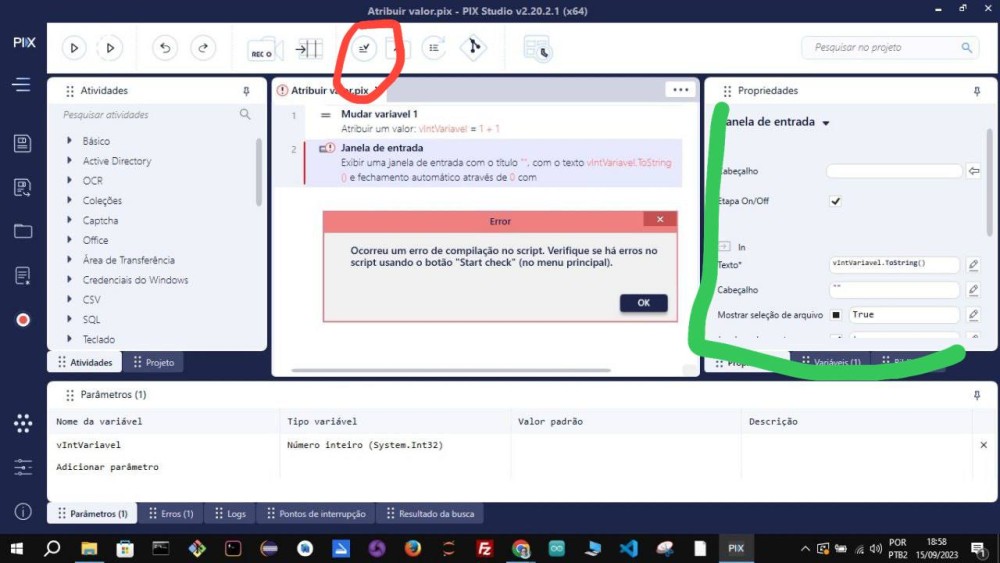Open the dots grid icon in sidebar

coord(23,423)
